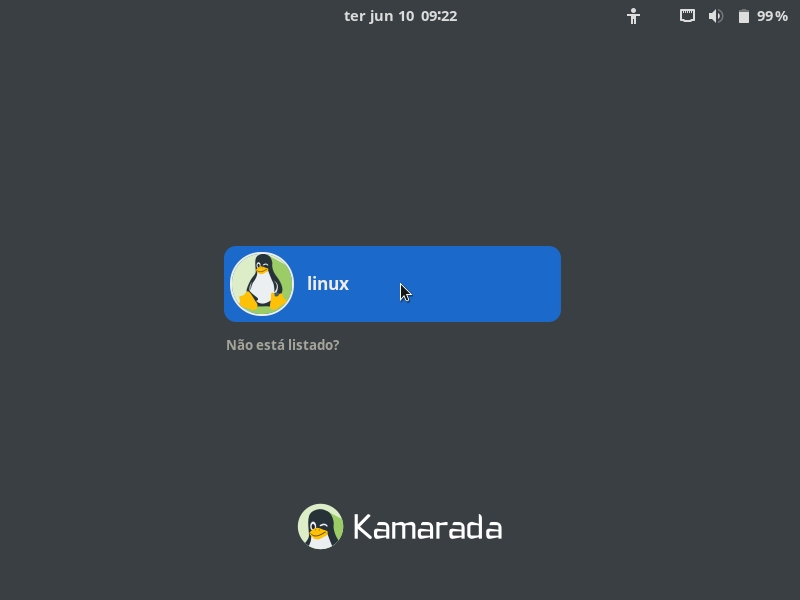Image resolution: width=800 pixels, height=600 pixels.
Task: Click the 99% battery percentage text
Action: click(x=772, y=16)
